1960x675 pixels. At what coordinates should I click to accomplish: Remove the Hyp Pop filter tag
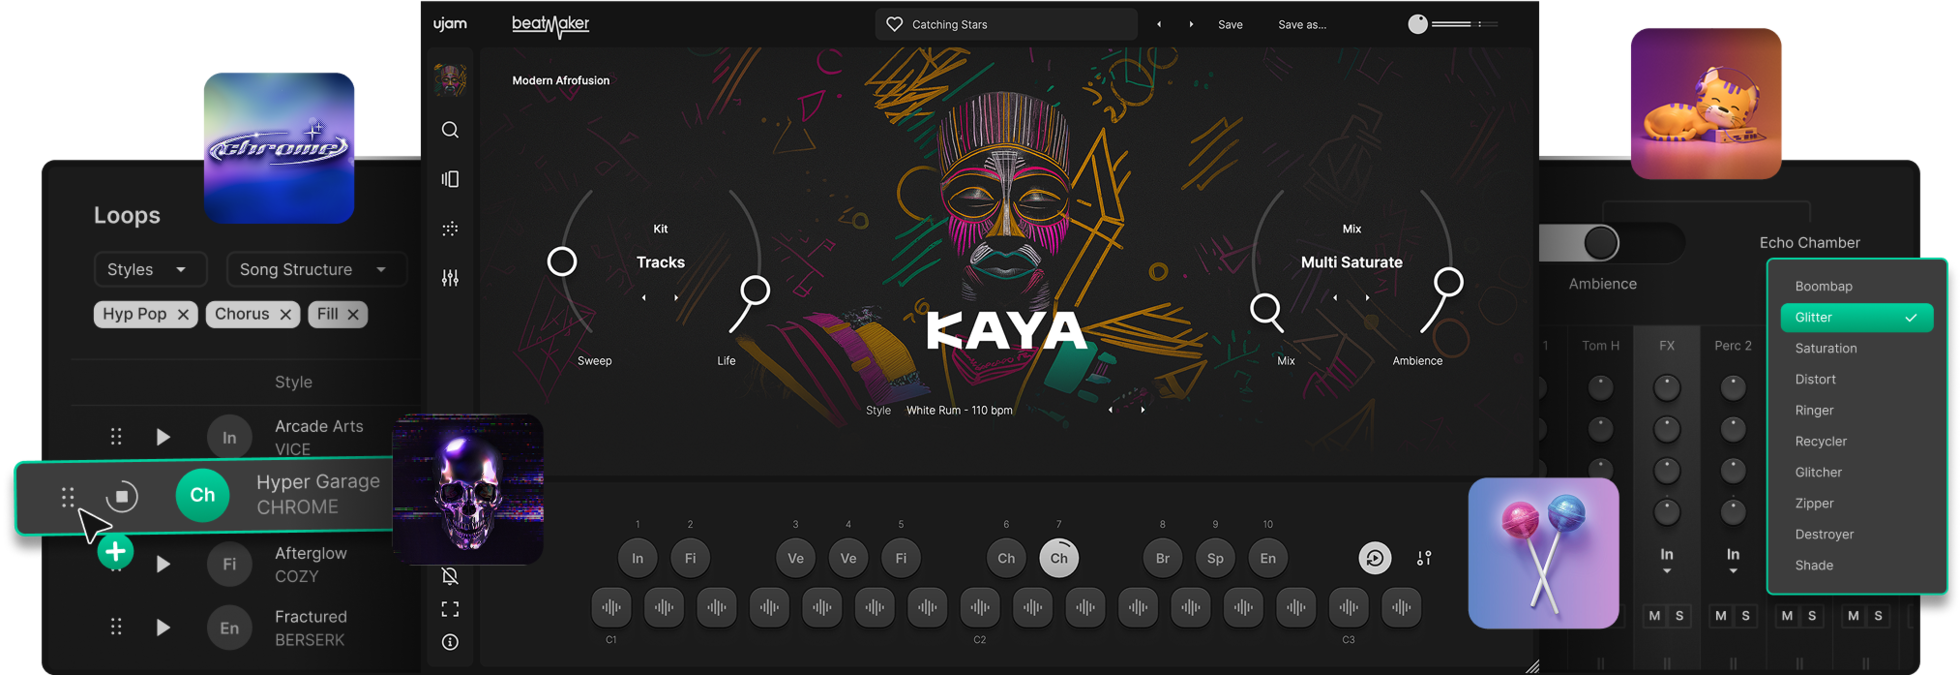[x=183, y=314]
